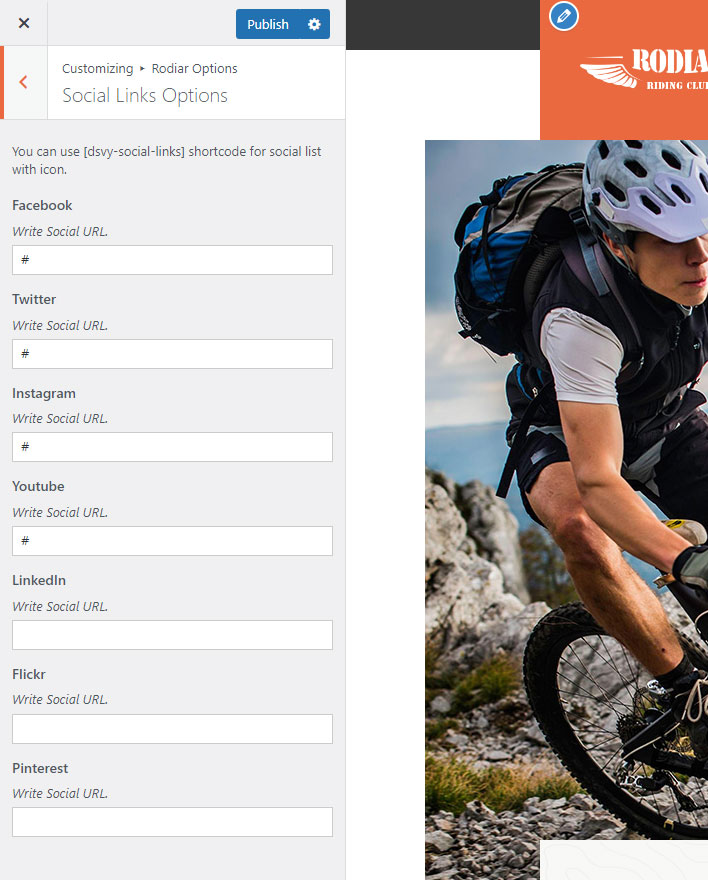Focus the Instagram social URL field
Image resolution: width=708 pixels, height=880 pixels.
(x=172, y=447)
